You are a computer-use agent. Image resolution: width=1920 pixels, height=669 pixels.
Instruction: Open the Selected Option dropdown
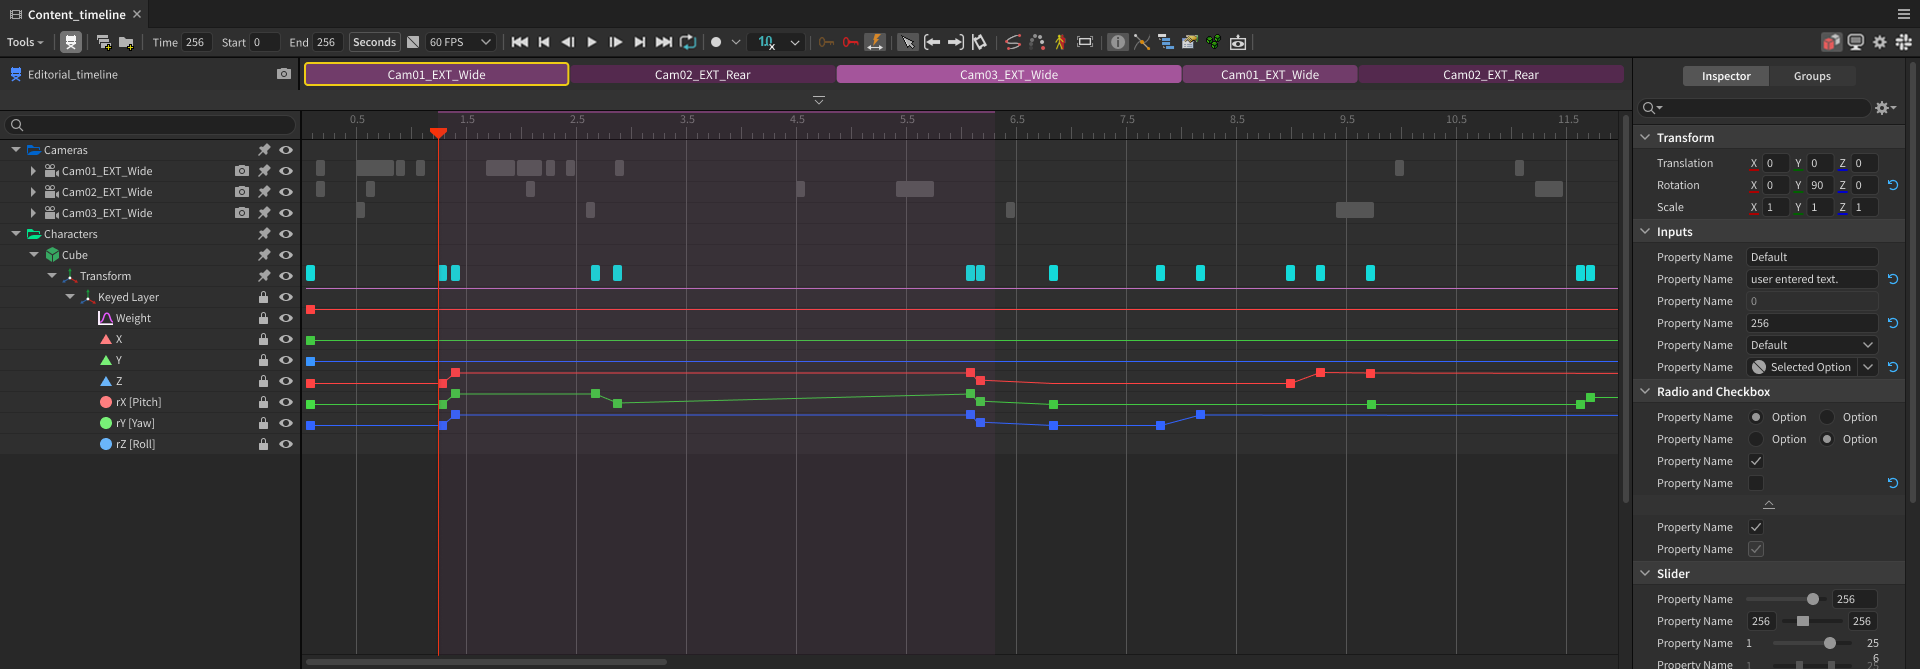(x=1812, y=367)
